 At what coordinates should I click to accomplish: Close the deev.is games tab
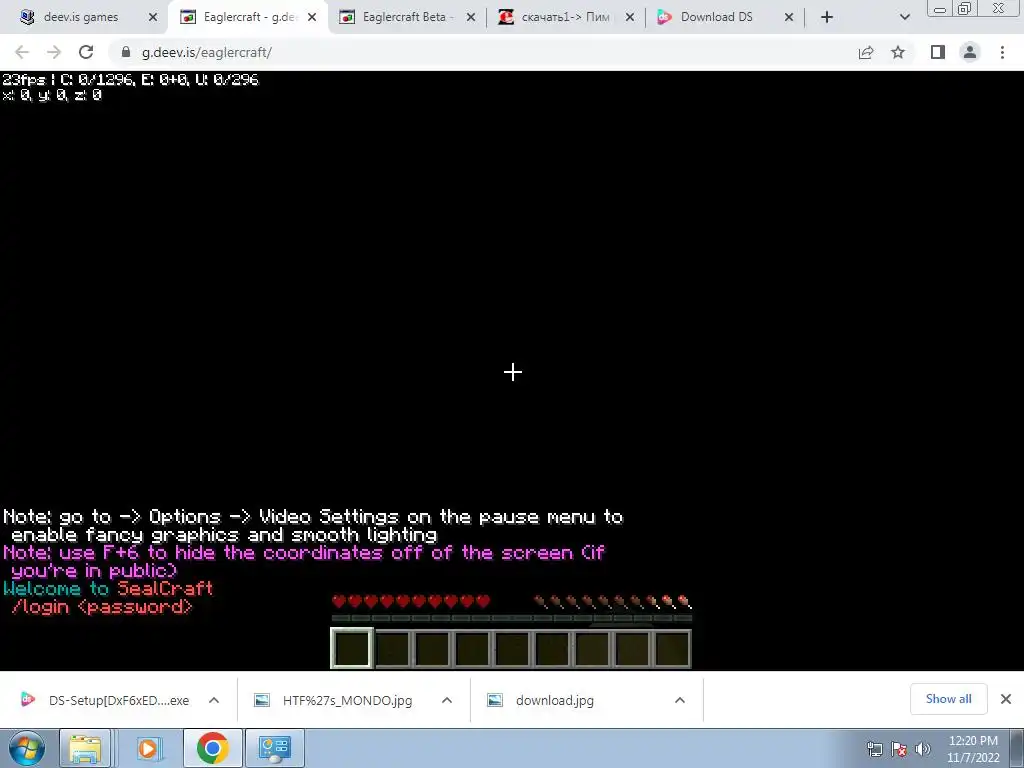point(153,18)
